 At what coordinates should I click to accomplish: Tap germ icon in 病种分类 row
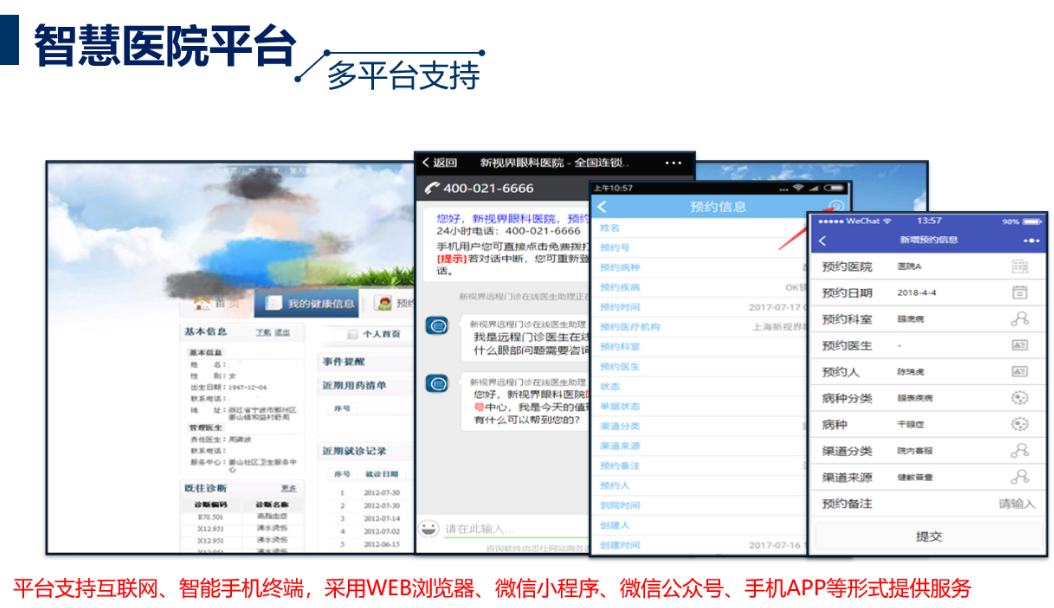point(1020,398)
